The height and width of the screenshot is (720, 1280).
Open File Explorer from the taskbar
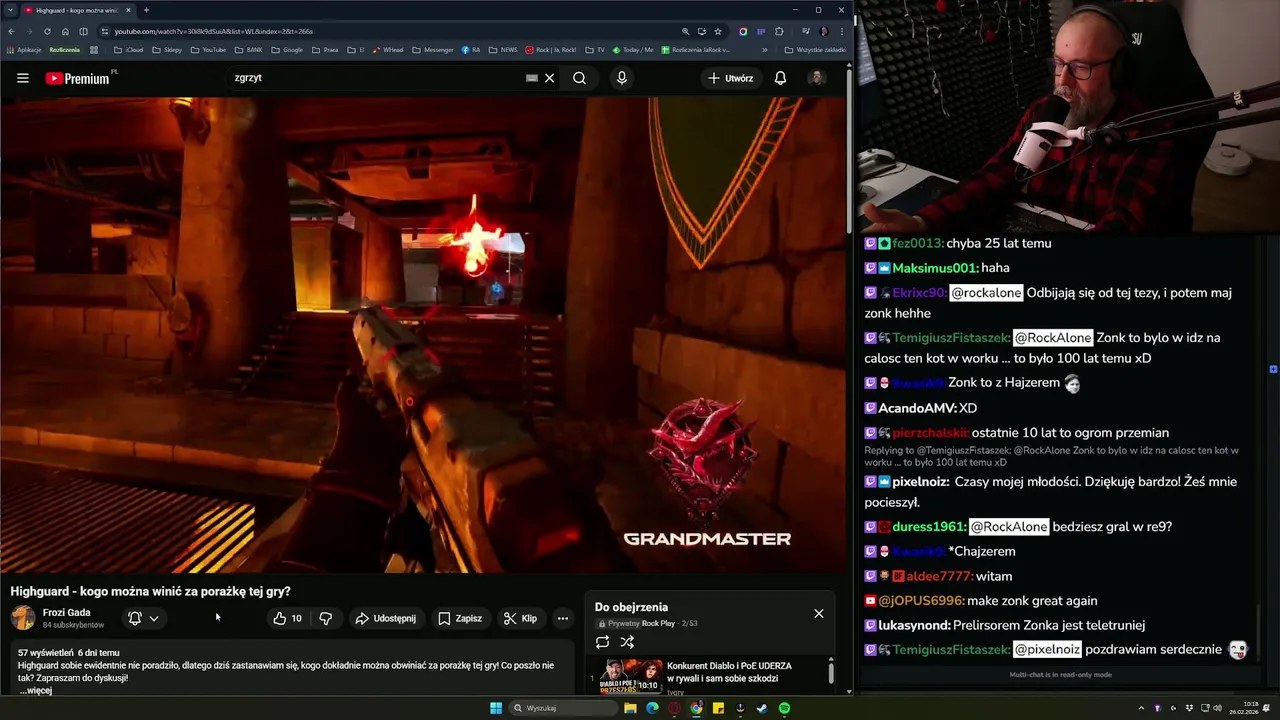click(630, 708)
